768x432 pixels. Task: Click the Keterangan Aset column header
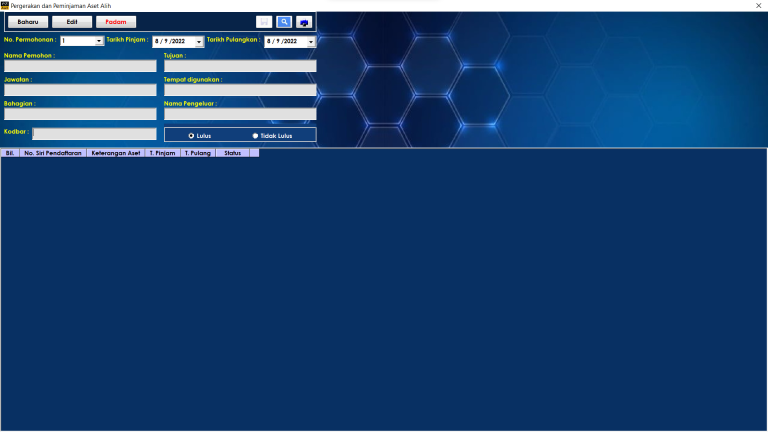(x=115, y=153)
